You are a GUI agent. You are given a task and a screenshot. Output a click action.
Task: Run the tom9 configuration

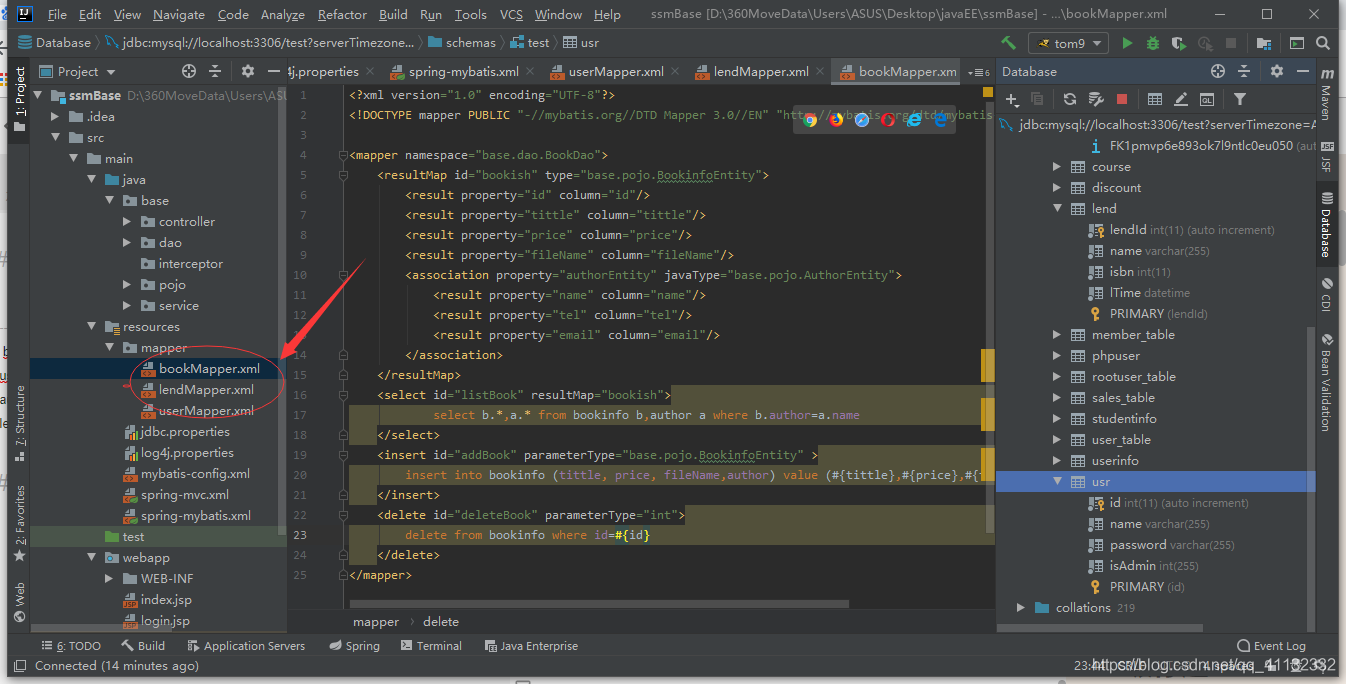pyautogui.click(x=1128, y=43)
